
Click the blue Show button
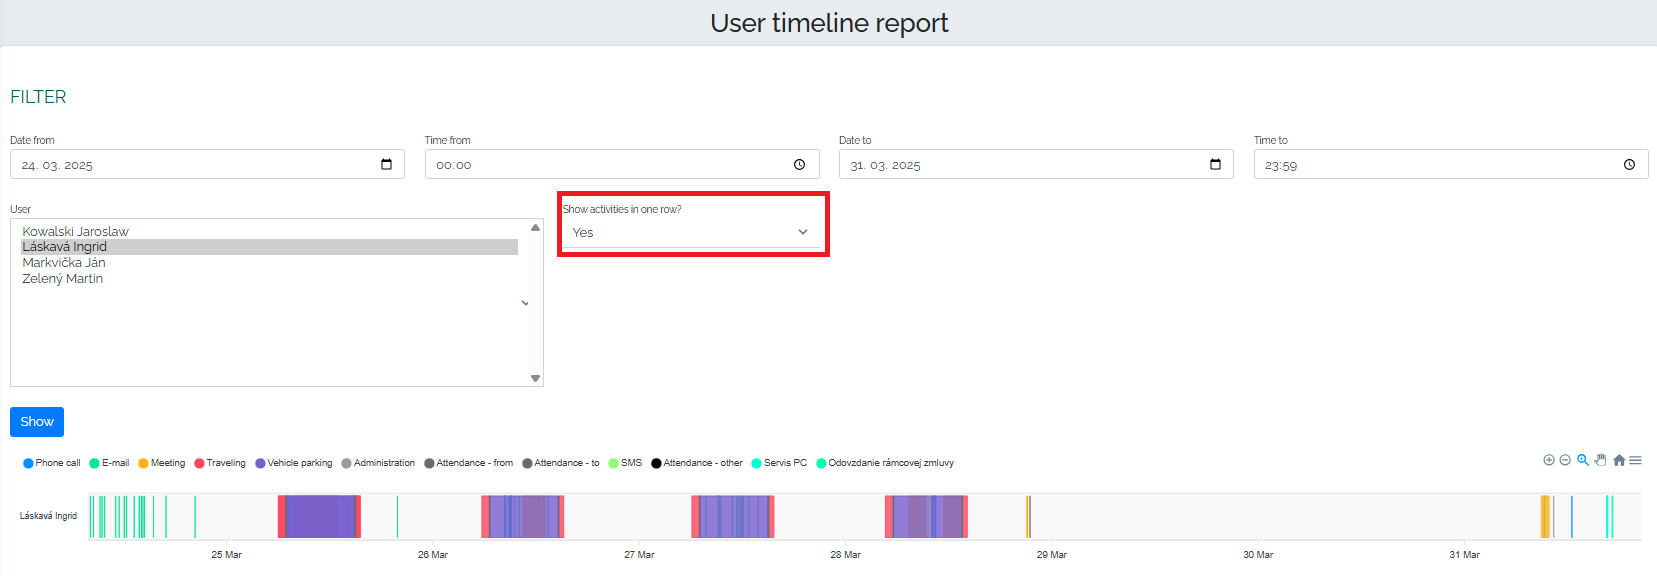point(37,422)
